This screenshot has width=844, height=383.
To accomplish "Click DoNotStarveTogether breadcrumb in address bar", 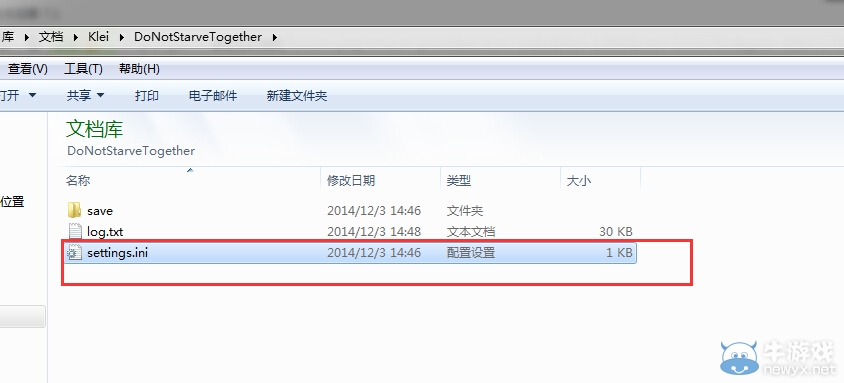I will pyautogui.click(x=198, y=37).
